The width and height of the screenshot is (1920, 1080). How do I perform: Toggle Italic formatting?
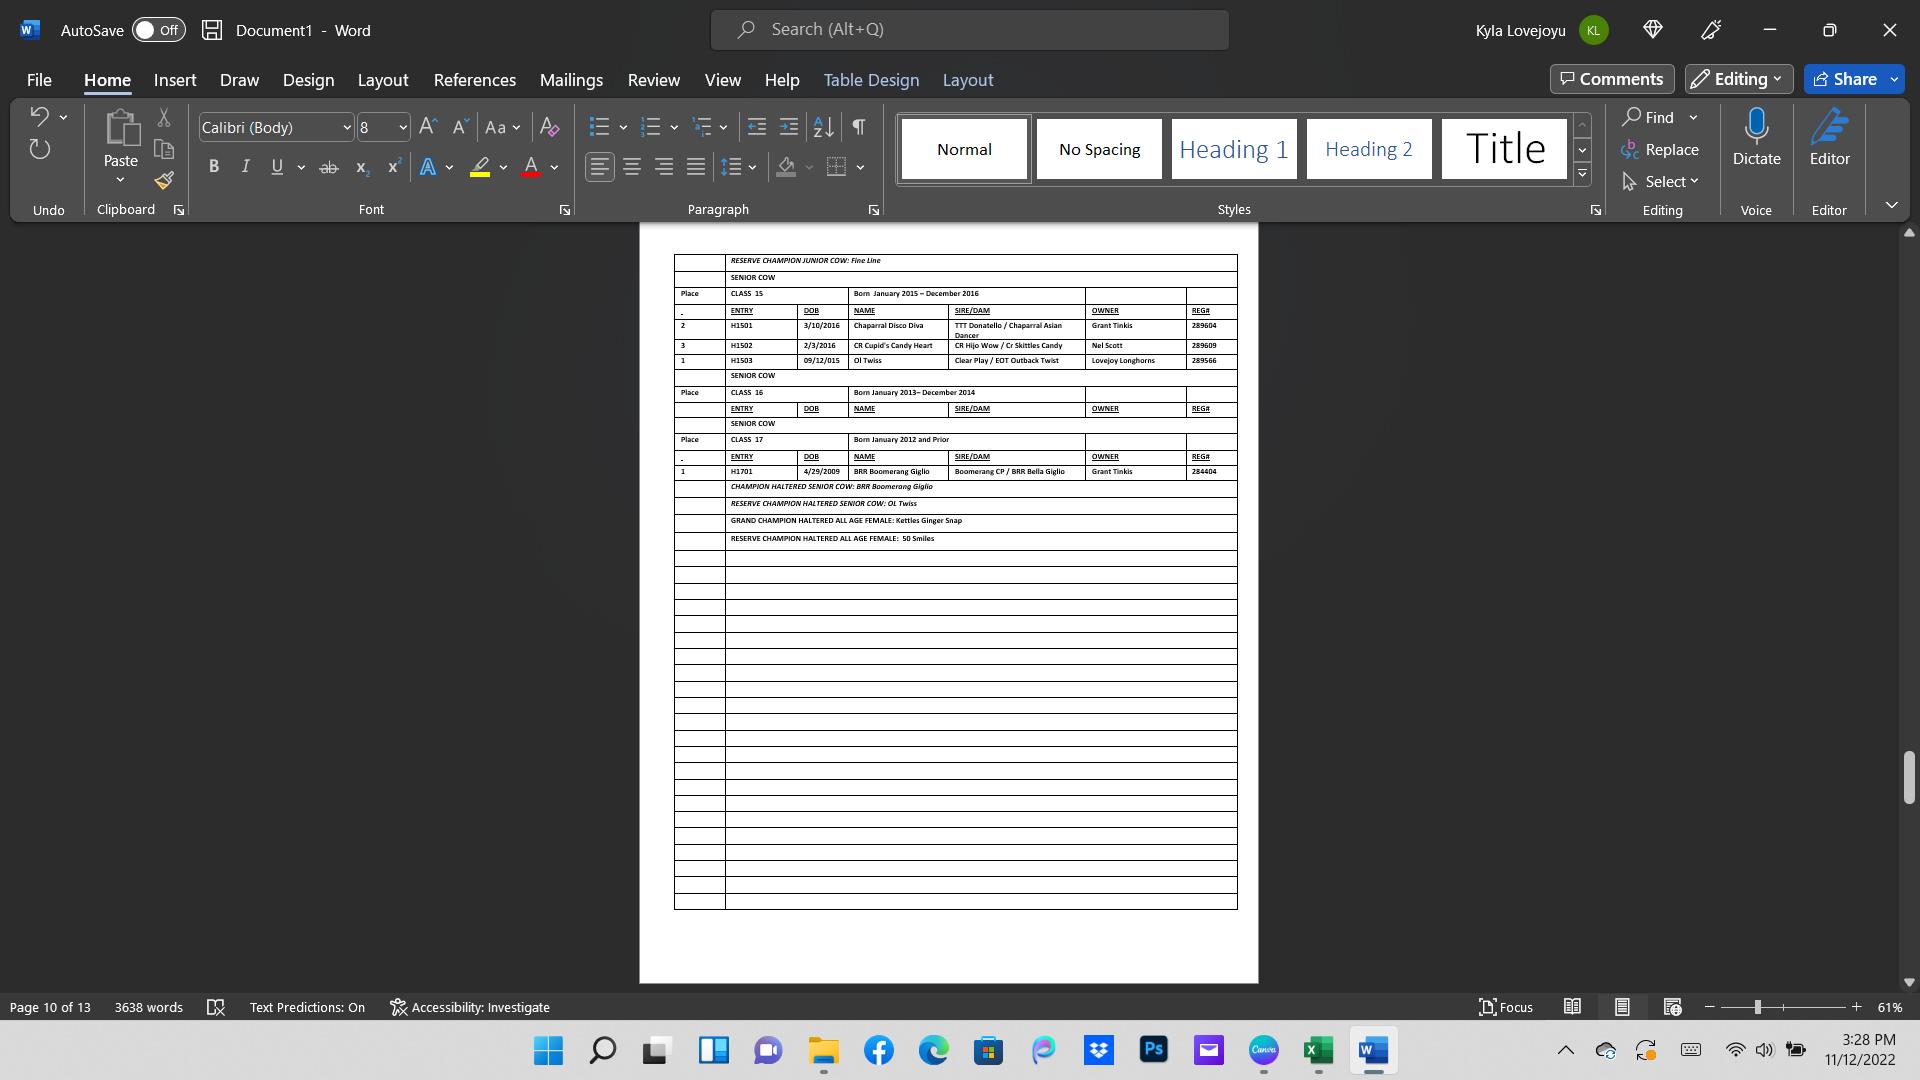pos(245,167)
